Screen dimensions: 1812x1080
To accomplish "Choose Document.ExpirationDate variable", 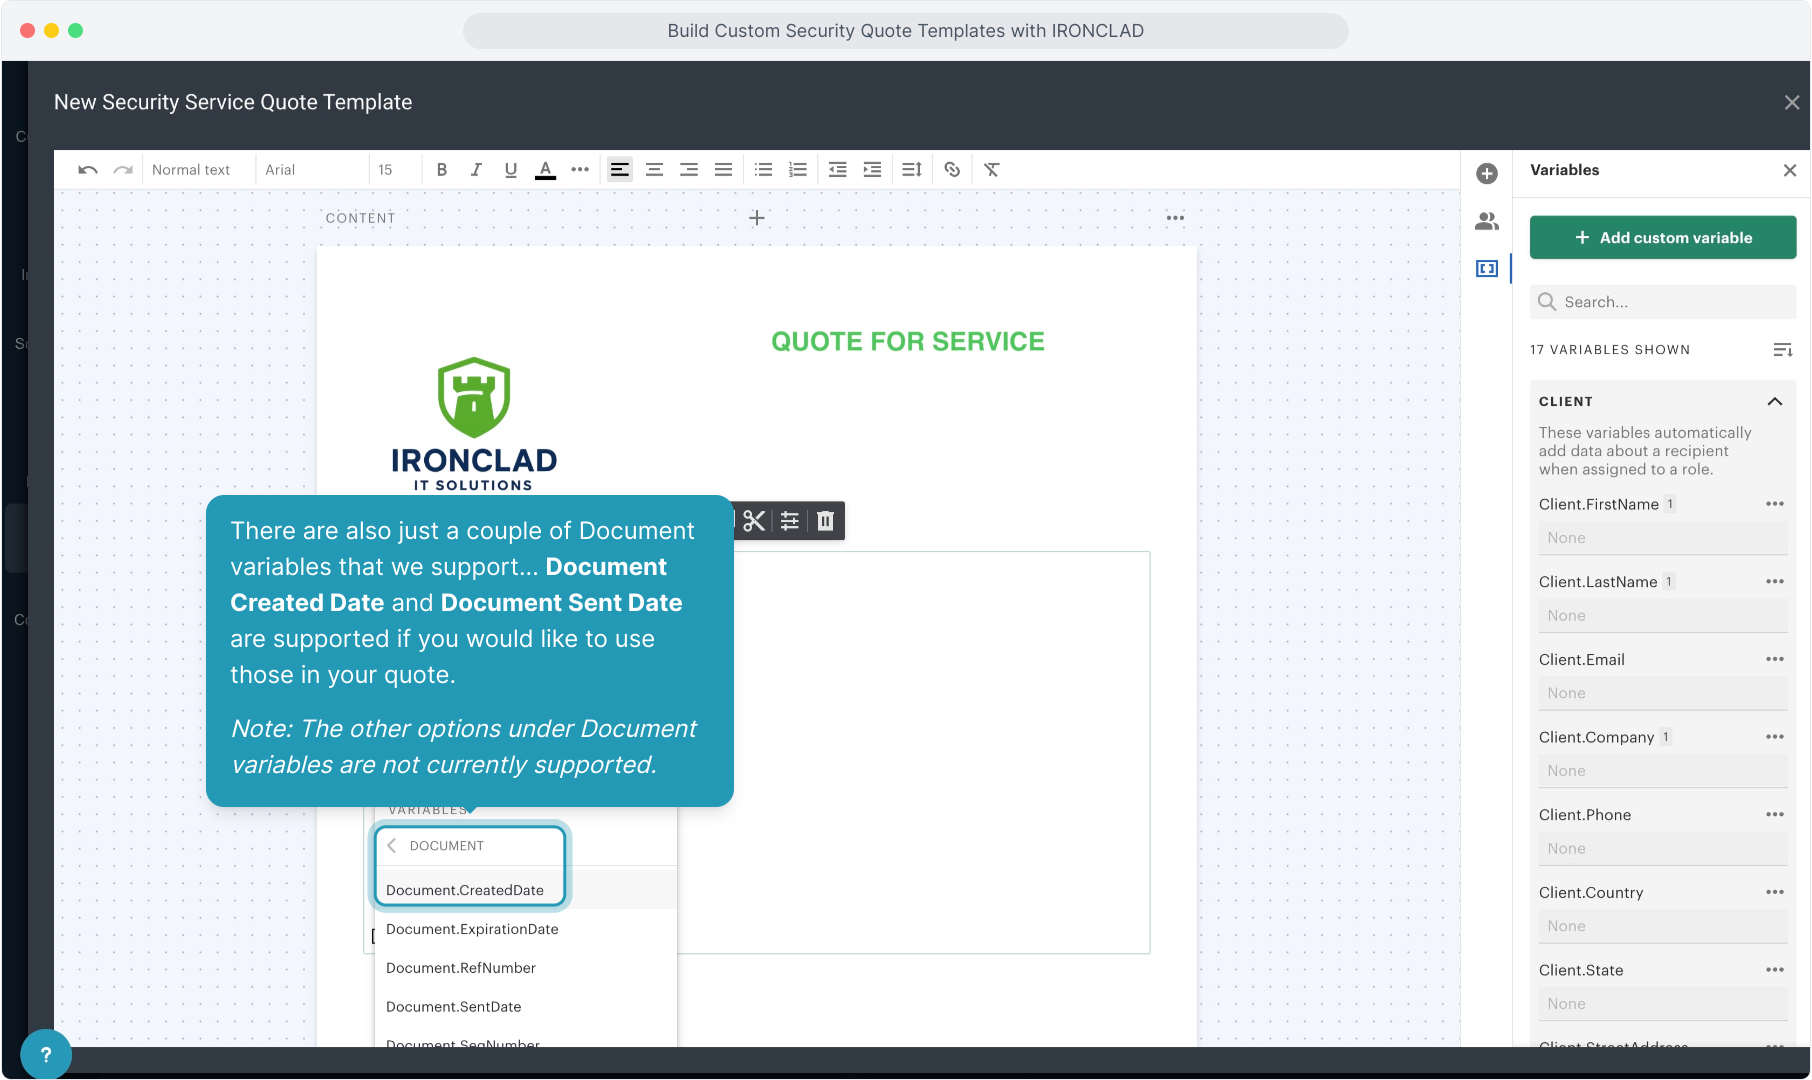I will [472, 929].
